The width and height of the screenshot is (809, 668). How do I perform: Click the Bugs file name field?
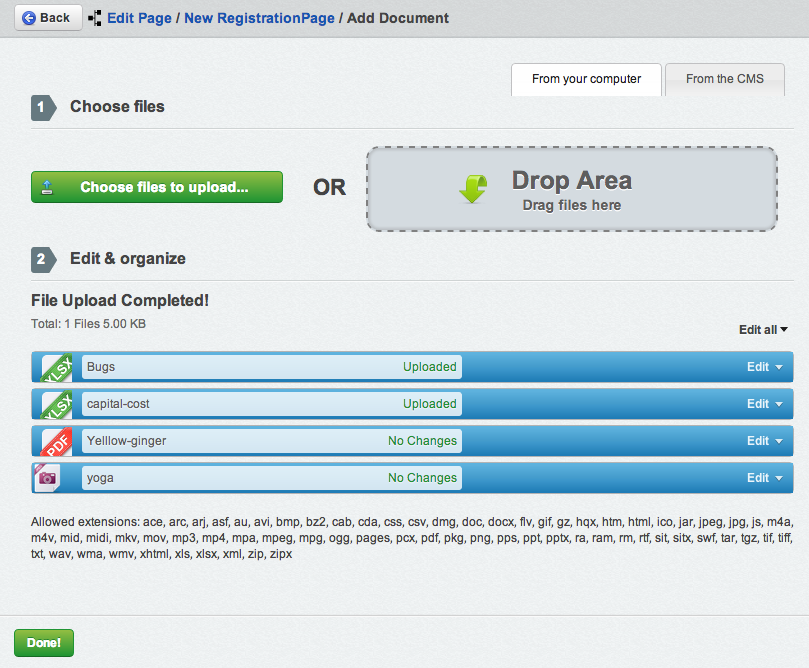pyautogui.click(x=240, y=367)
